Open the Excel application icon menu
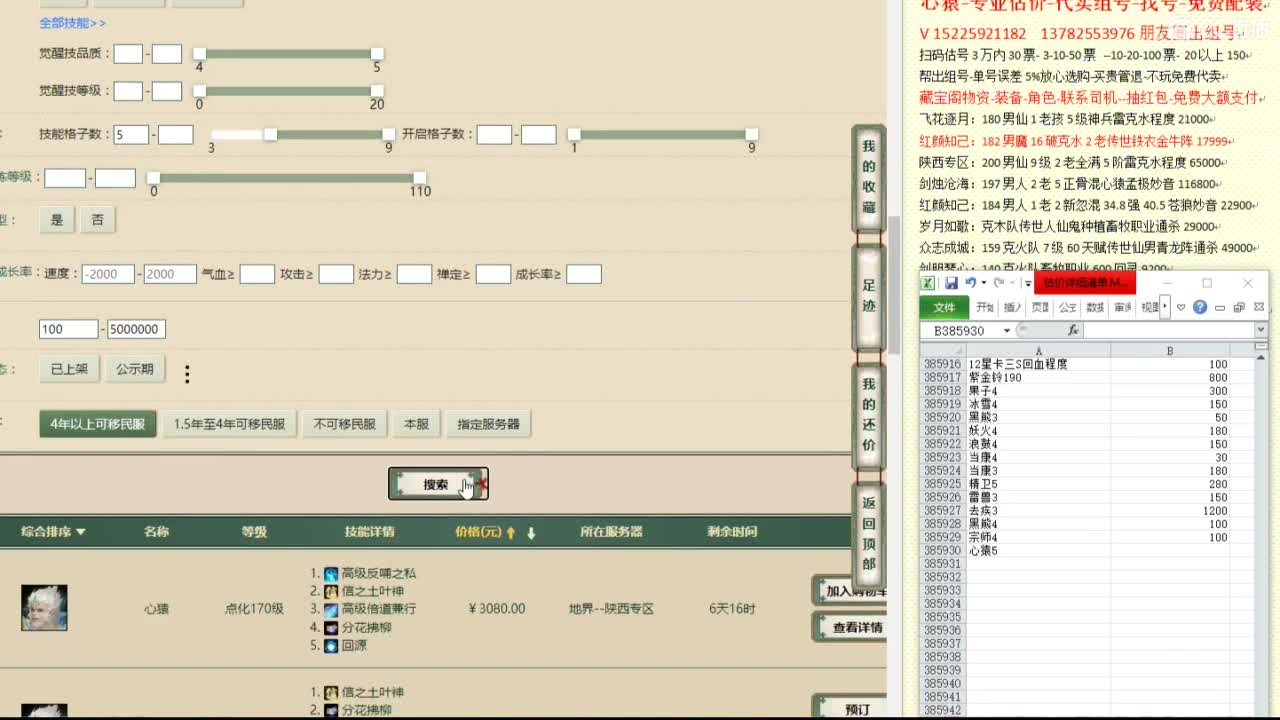 [929, 283]
